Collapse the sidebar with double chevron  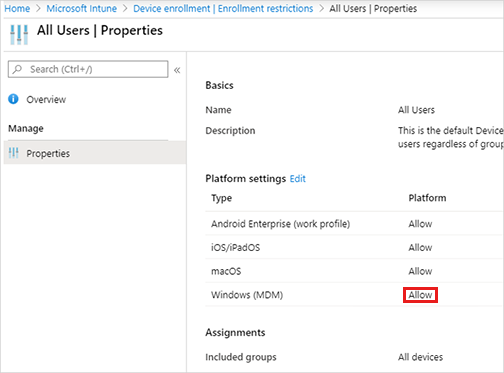click(177, 70)
